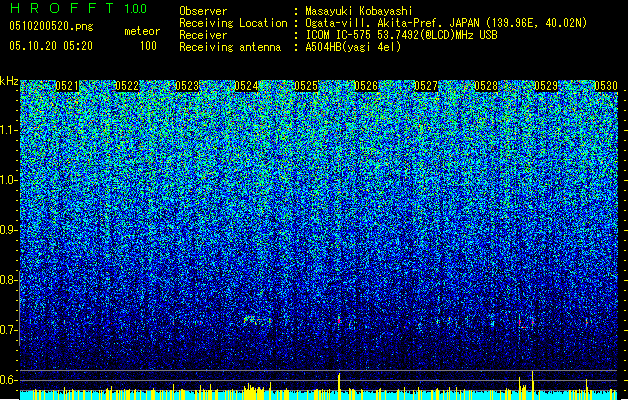Click the tall yellow power spike near 0529
This screenshot has height=400, width=629.
tap(533, 381)
